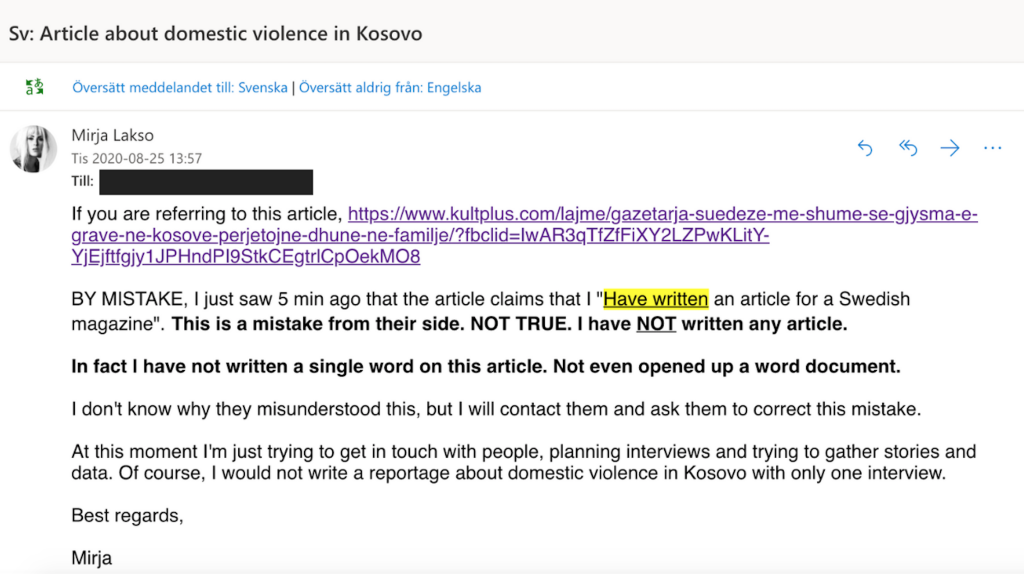Click the paragraph starting 'At this moment'
The image size is (1024, 574).
524,462
